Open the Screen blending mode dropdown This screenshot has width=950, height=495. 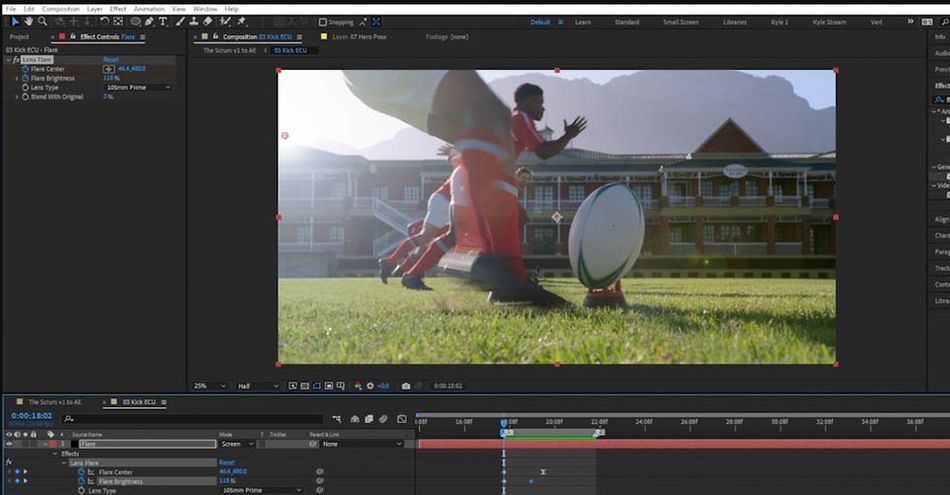(237, 444)
